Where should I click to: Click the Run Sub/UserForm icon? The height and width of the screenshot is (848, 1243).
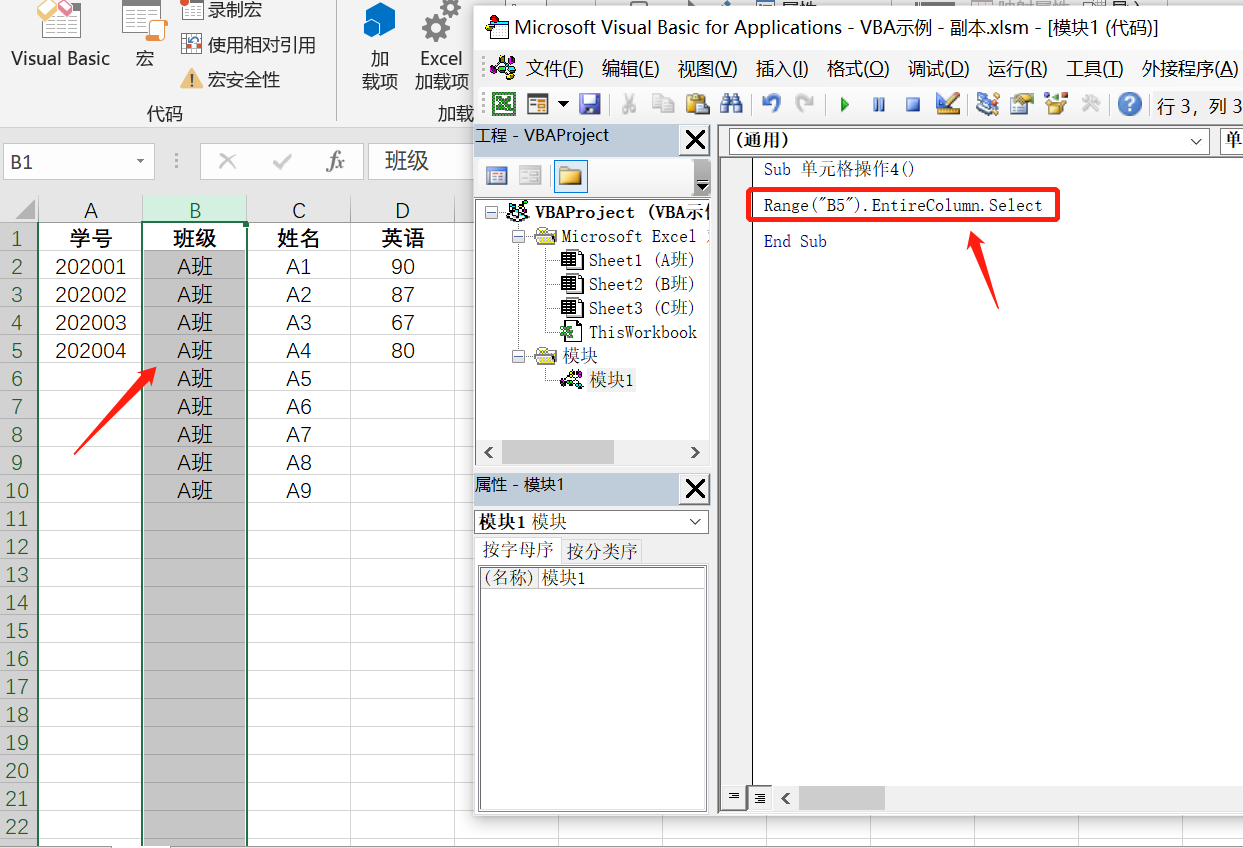(x=845, y=104)
